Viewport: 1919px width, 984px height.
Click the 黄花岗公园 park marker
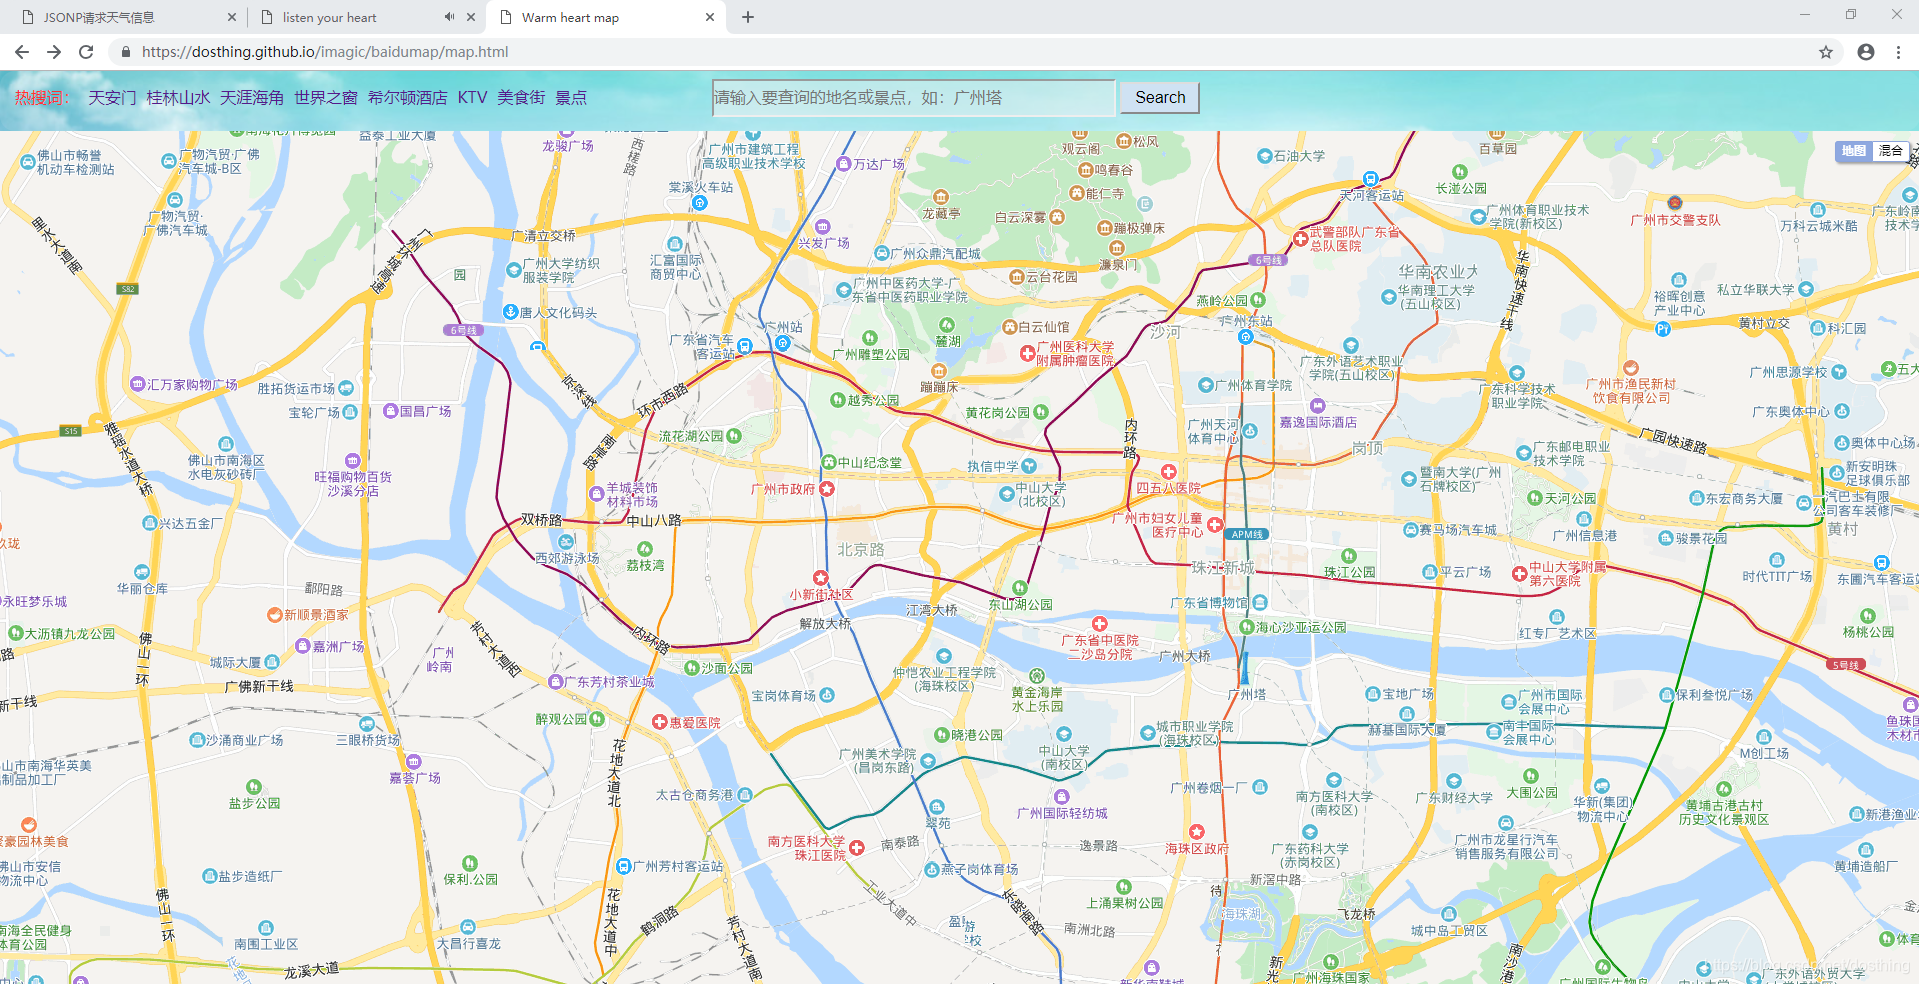[1041, 412]
